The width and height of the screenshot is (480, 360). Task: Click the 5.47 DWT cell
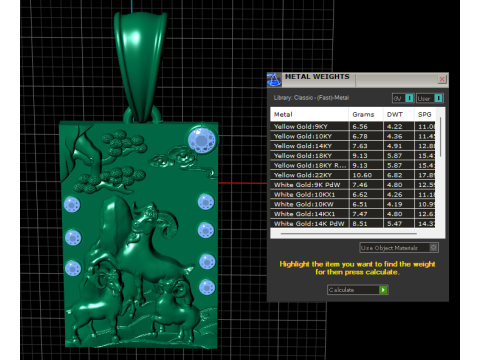click(399, 223)
